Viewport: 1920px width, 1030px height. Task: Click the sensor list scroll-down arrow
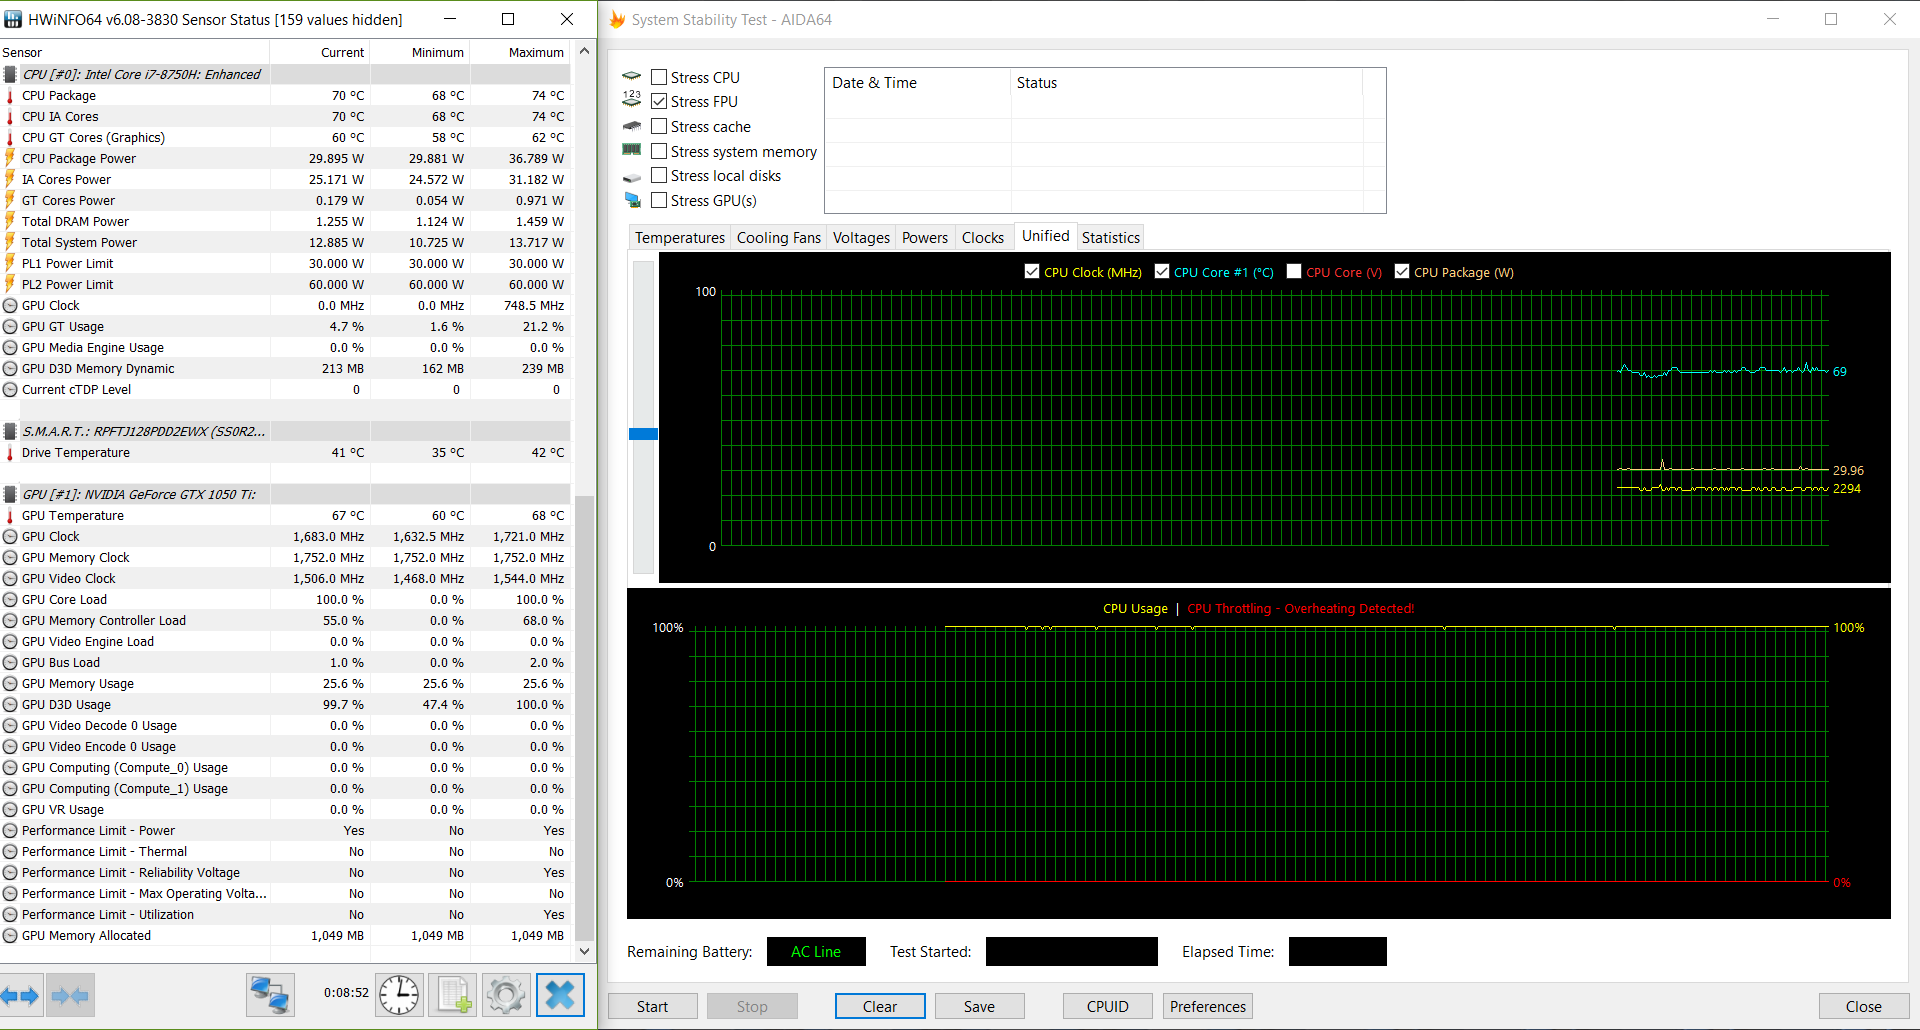click(585, 951)
